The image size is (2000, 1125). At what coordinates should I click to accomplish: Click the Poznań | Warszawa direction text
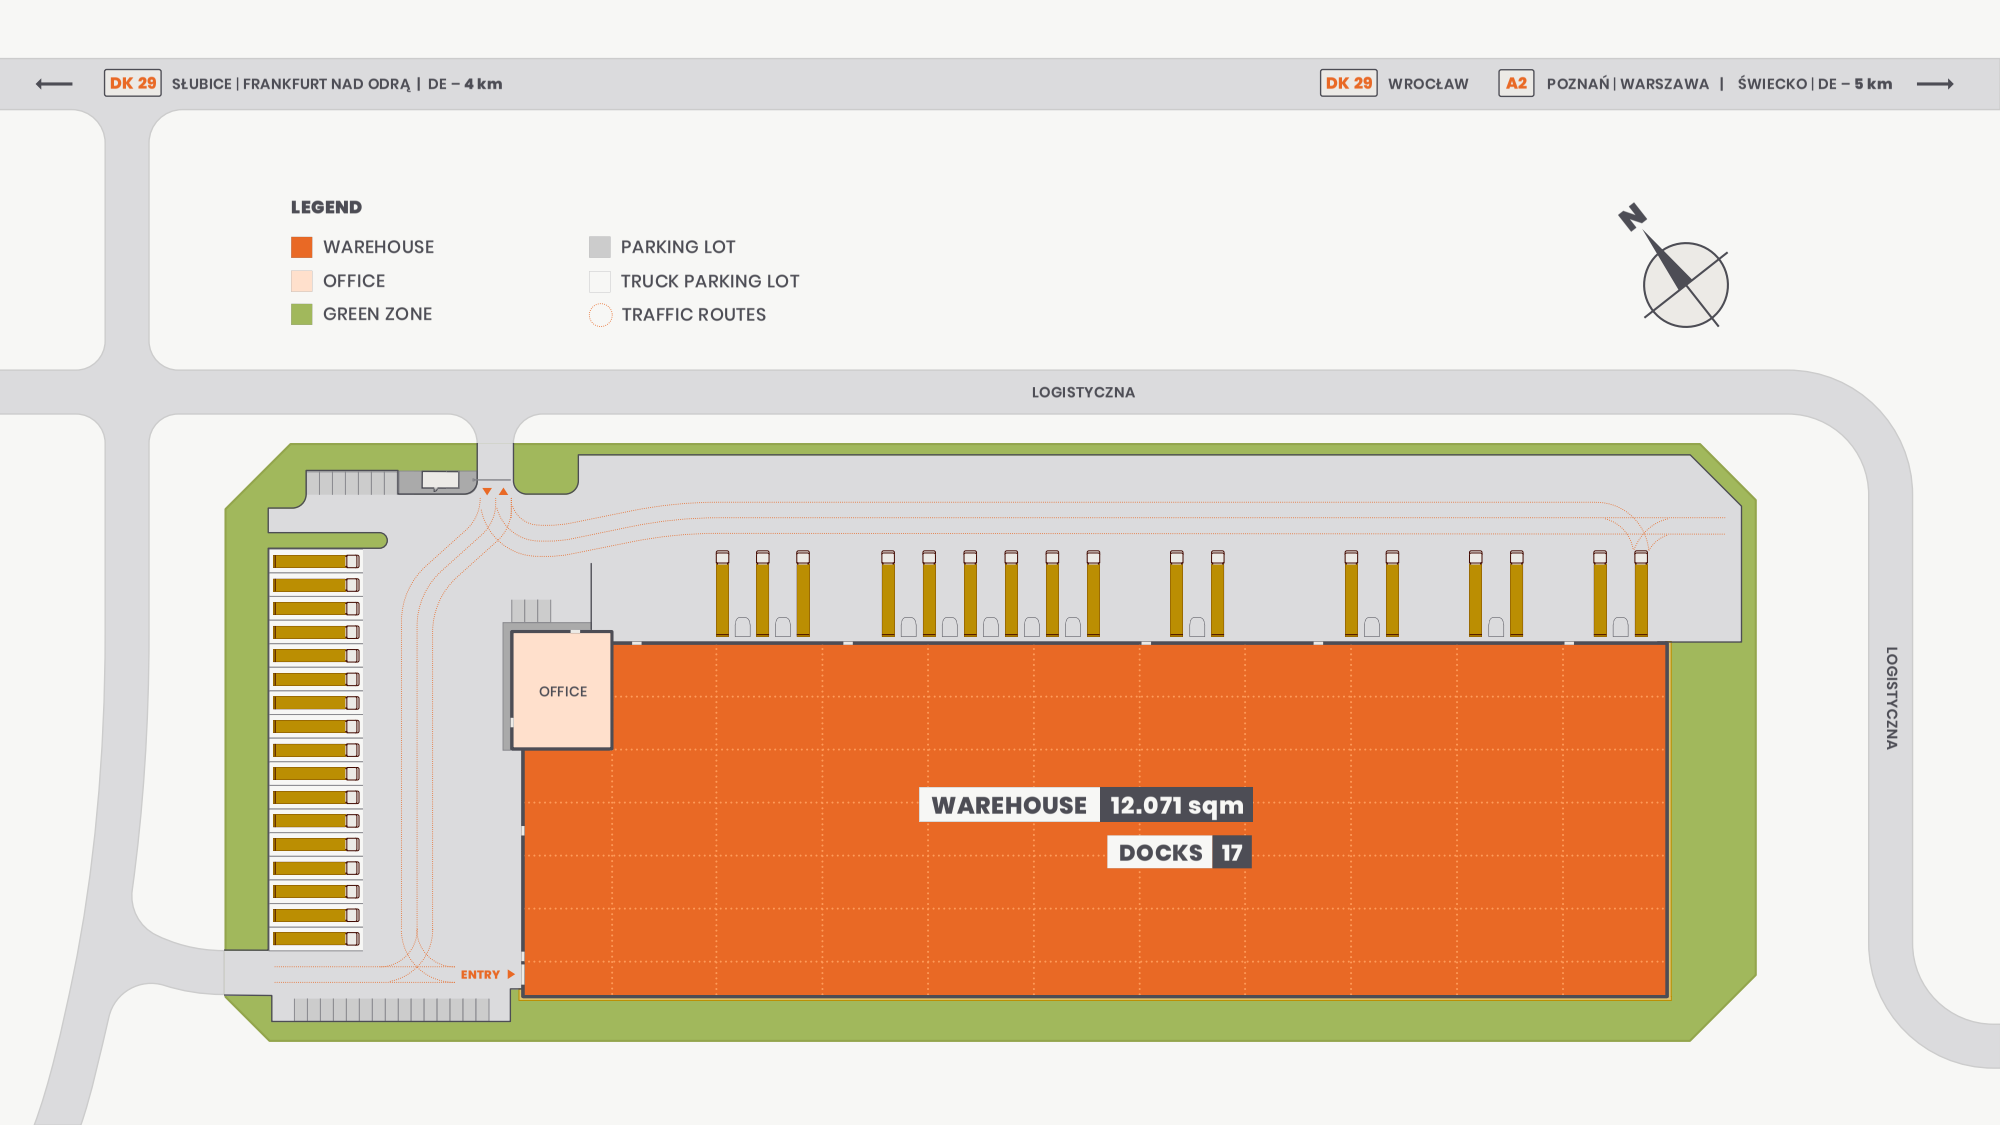point(1627,84)
